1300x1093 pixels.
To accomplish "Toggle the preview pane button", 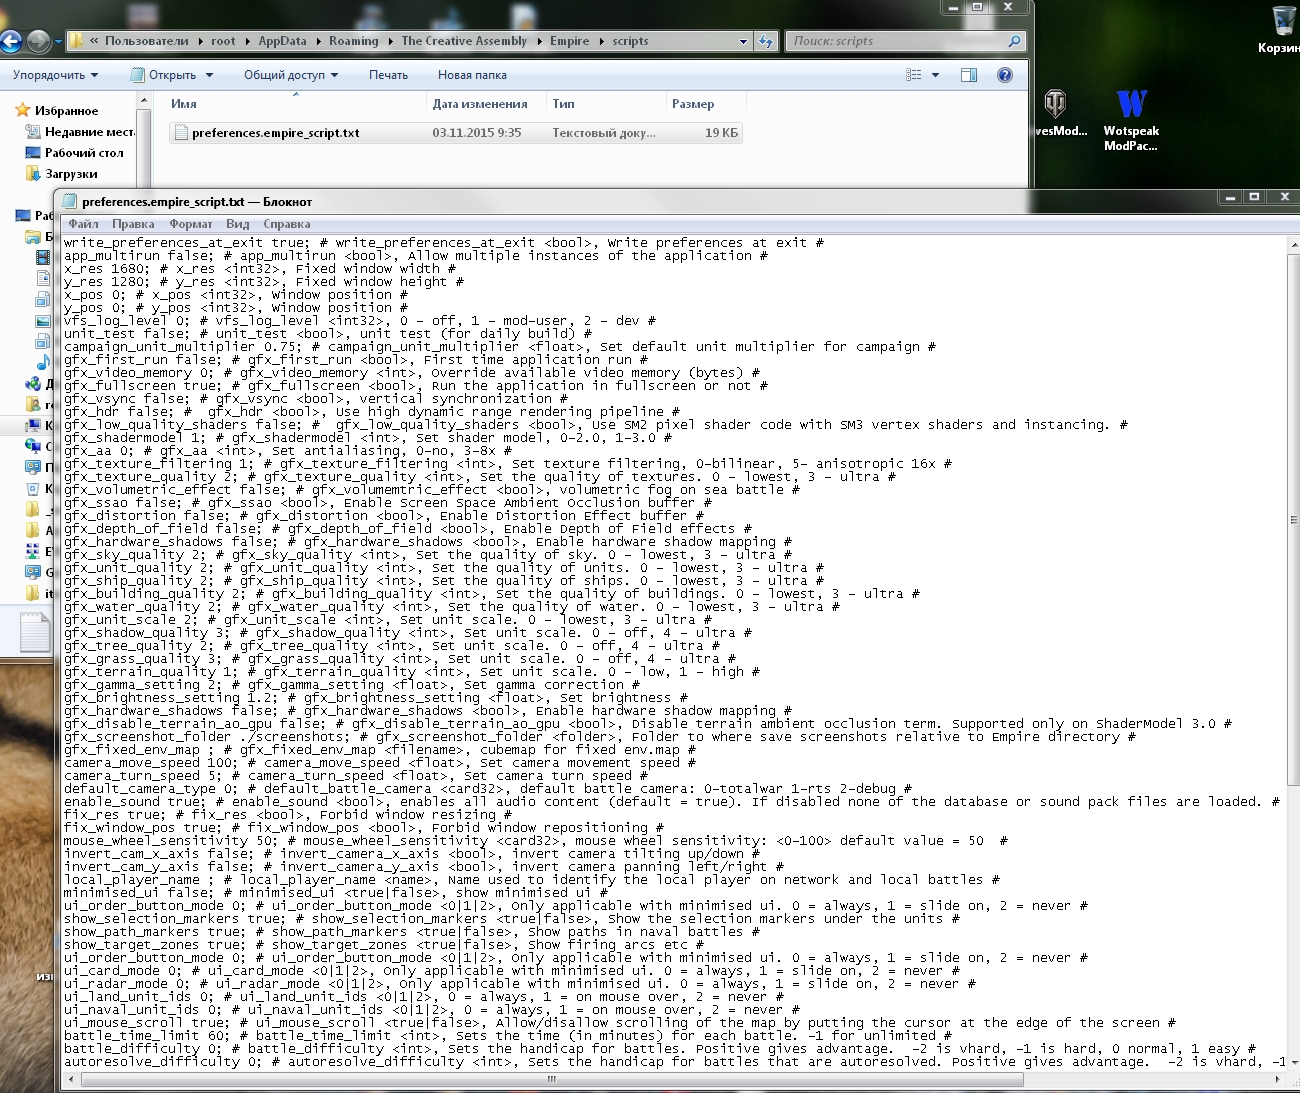I will point(968,75).
